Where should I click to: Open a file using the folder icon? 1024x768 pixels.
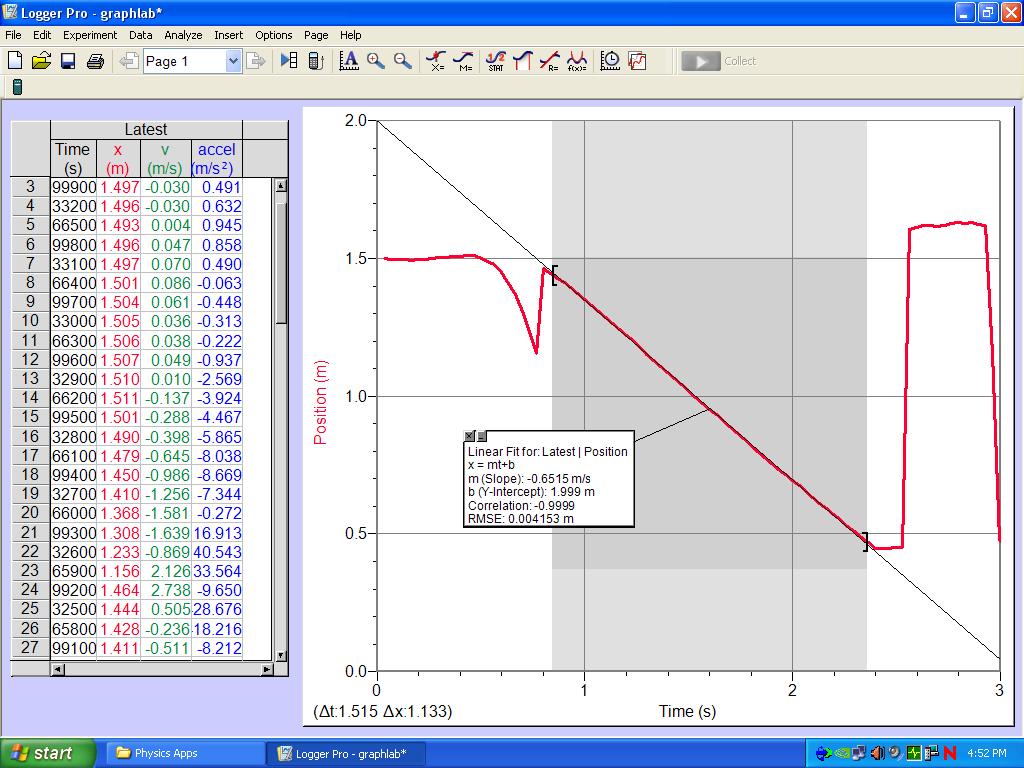[x=41, y=61]
